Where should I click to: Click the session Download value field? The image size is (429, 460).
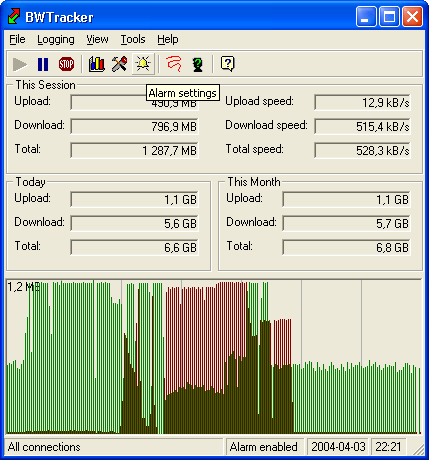pyautogui.click(x=134, y=126)
